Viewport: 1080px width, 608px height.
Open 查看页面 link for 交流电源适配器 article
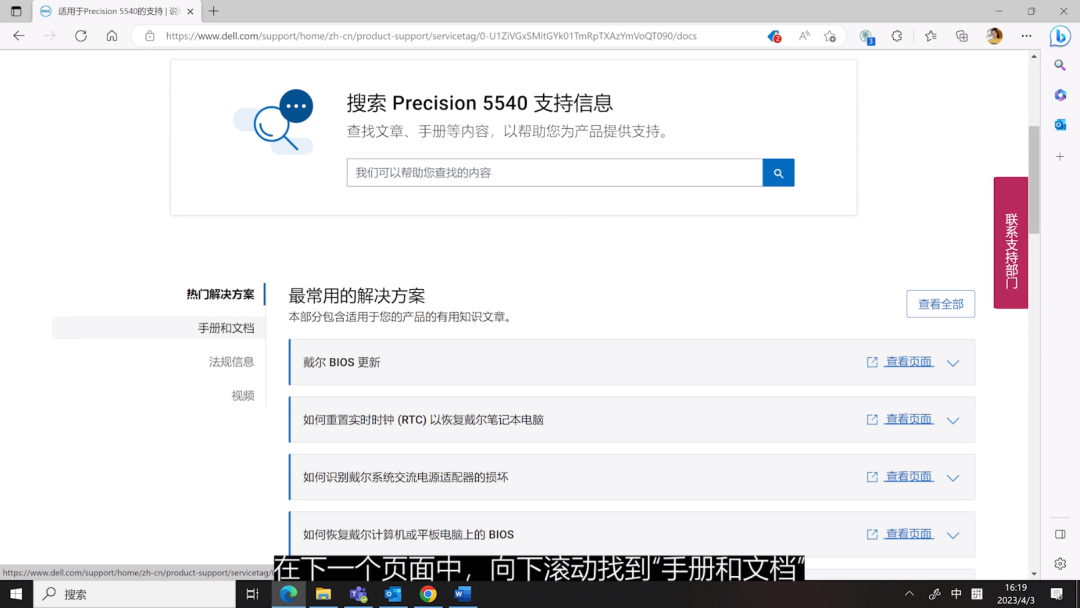[x=908, y=476]
